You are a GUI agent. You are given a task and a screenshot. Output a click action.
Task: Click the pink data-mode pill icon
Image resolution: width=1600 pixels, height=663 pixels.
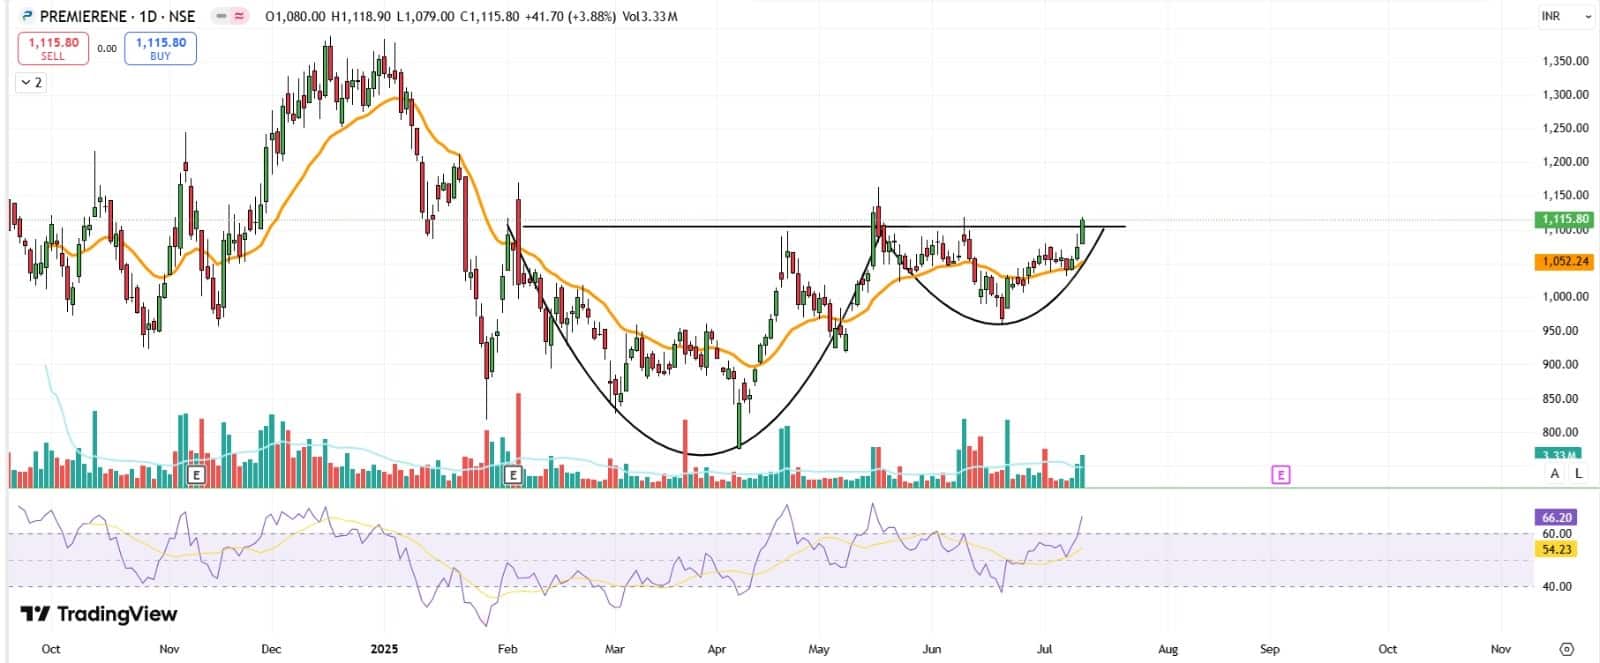tap(241, 16)
